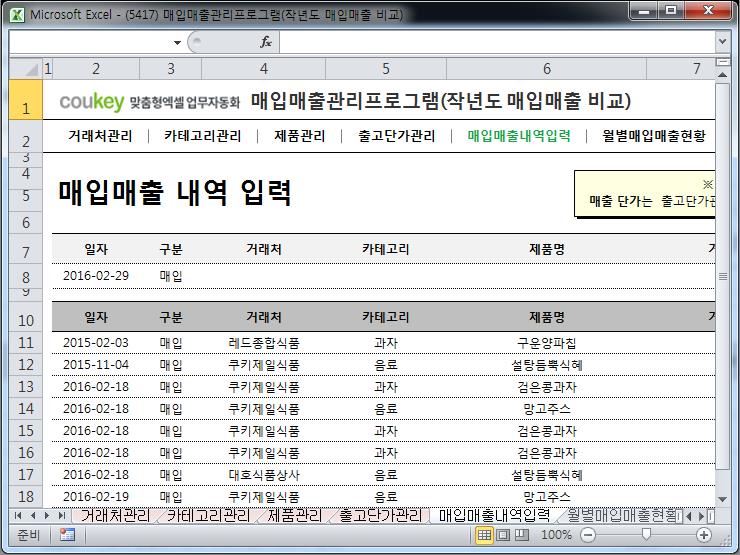The height and width of the screenshot is (555, 740).
Task: Click inside the formula bar input
Action: [x=497, y=42]
